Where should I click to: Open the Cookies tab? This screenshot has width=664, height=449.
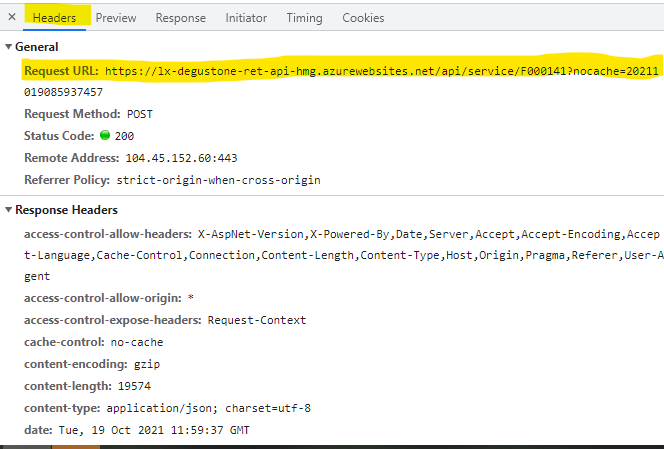pos(363,18)
